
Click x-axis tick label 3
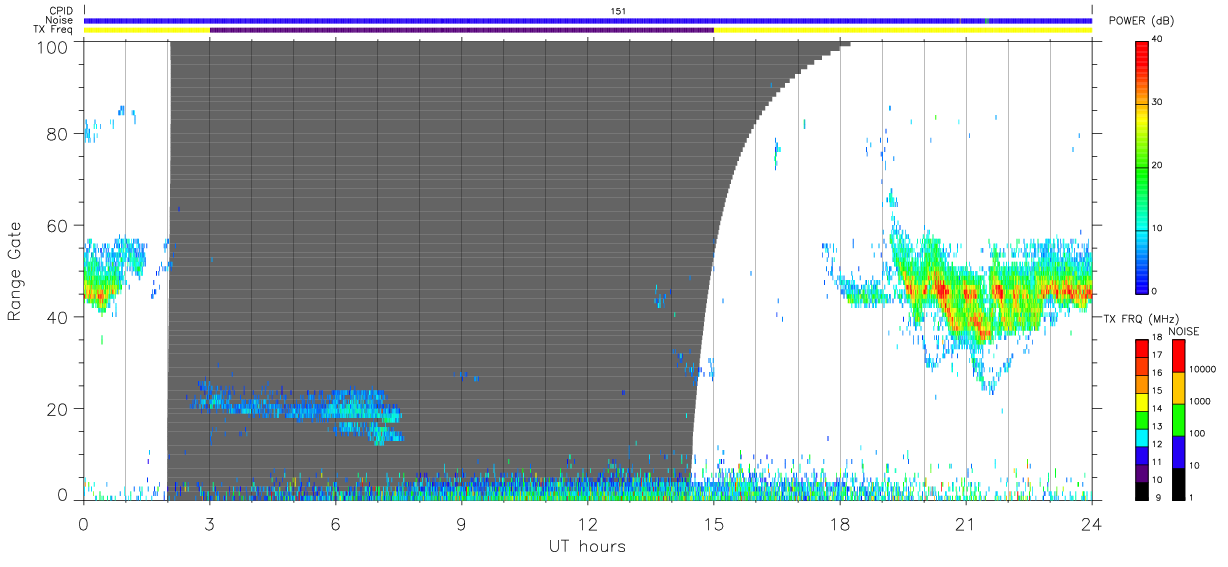[x=210, y=523]
